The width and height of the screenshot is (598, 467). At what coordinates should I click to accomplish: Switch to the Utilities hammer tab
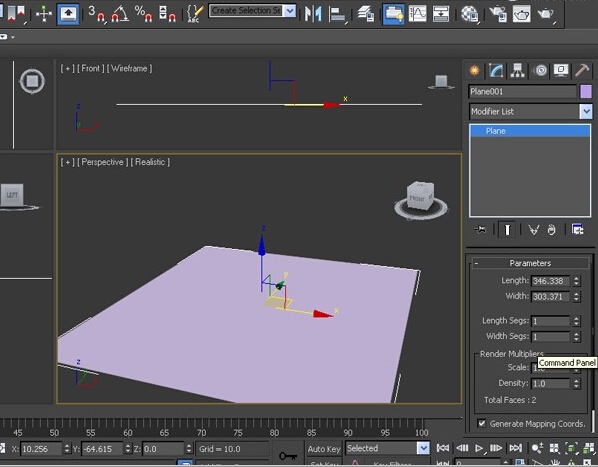pyautogui.click(x=582, y=71)
